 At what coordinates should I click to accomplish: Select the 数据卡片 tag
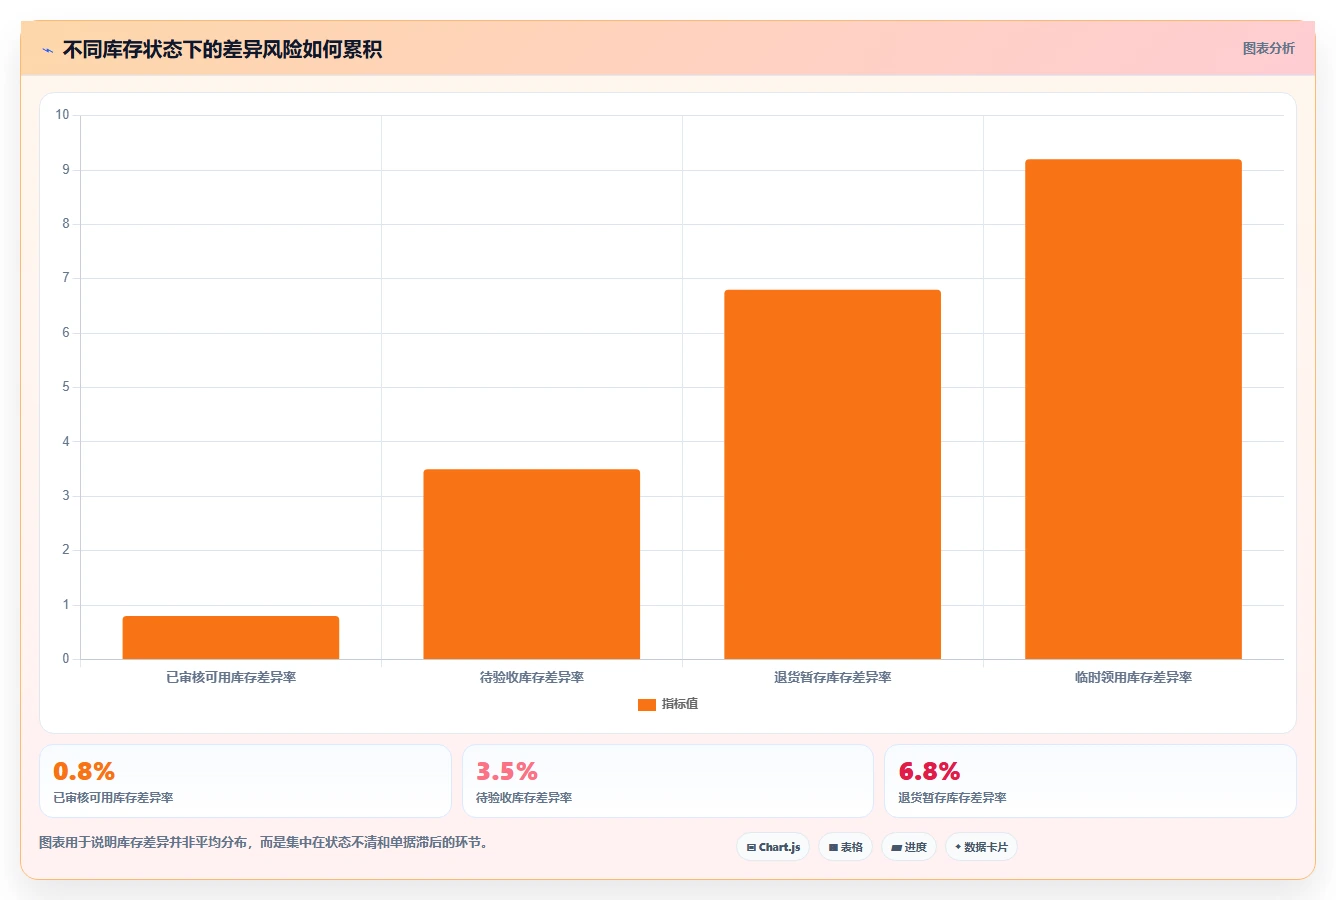tap(981, 847)
